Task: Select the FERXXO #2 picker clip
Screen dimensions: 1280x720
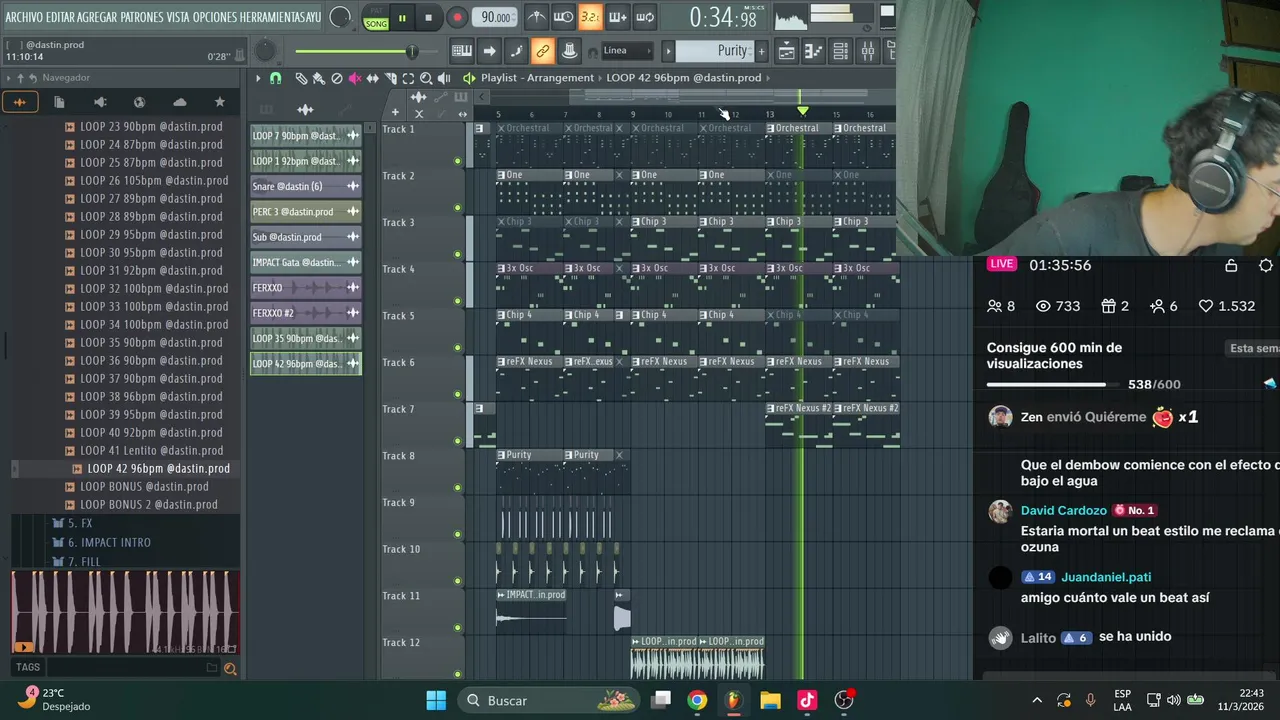Action: click(305, 313)
